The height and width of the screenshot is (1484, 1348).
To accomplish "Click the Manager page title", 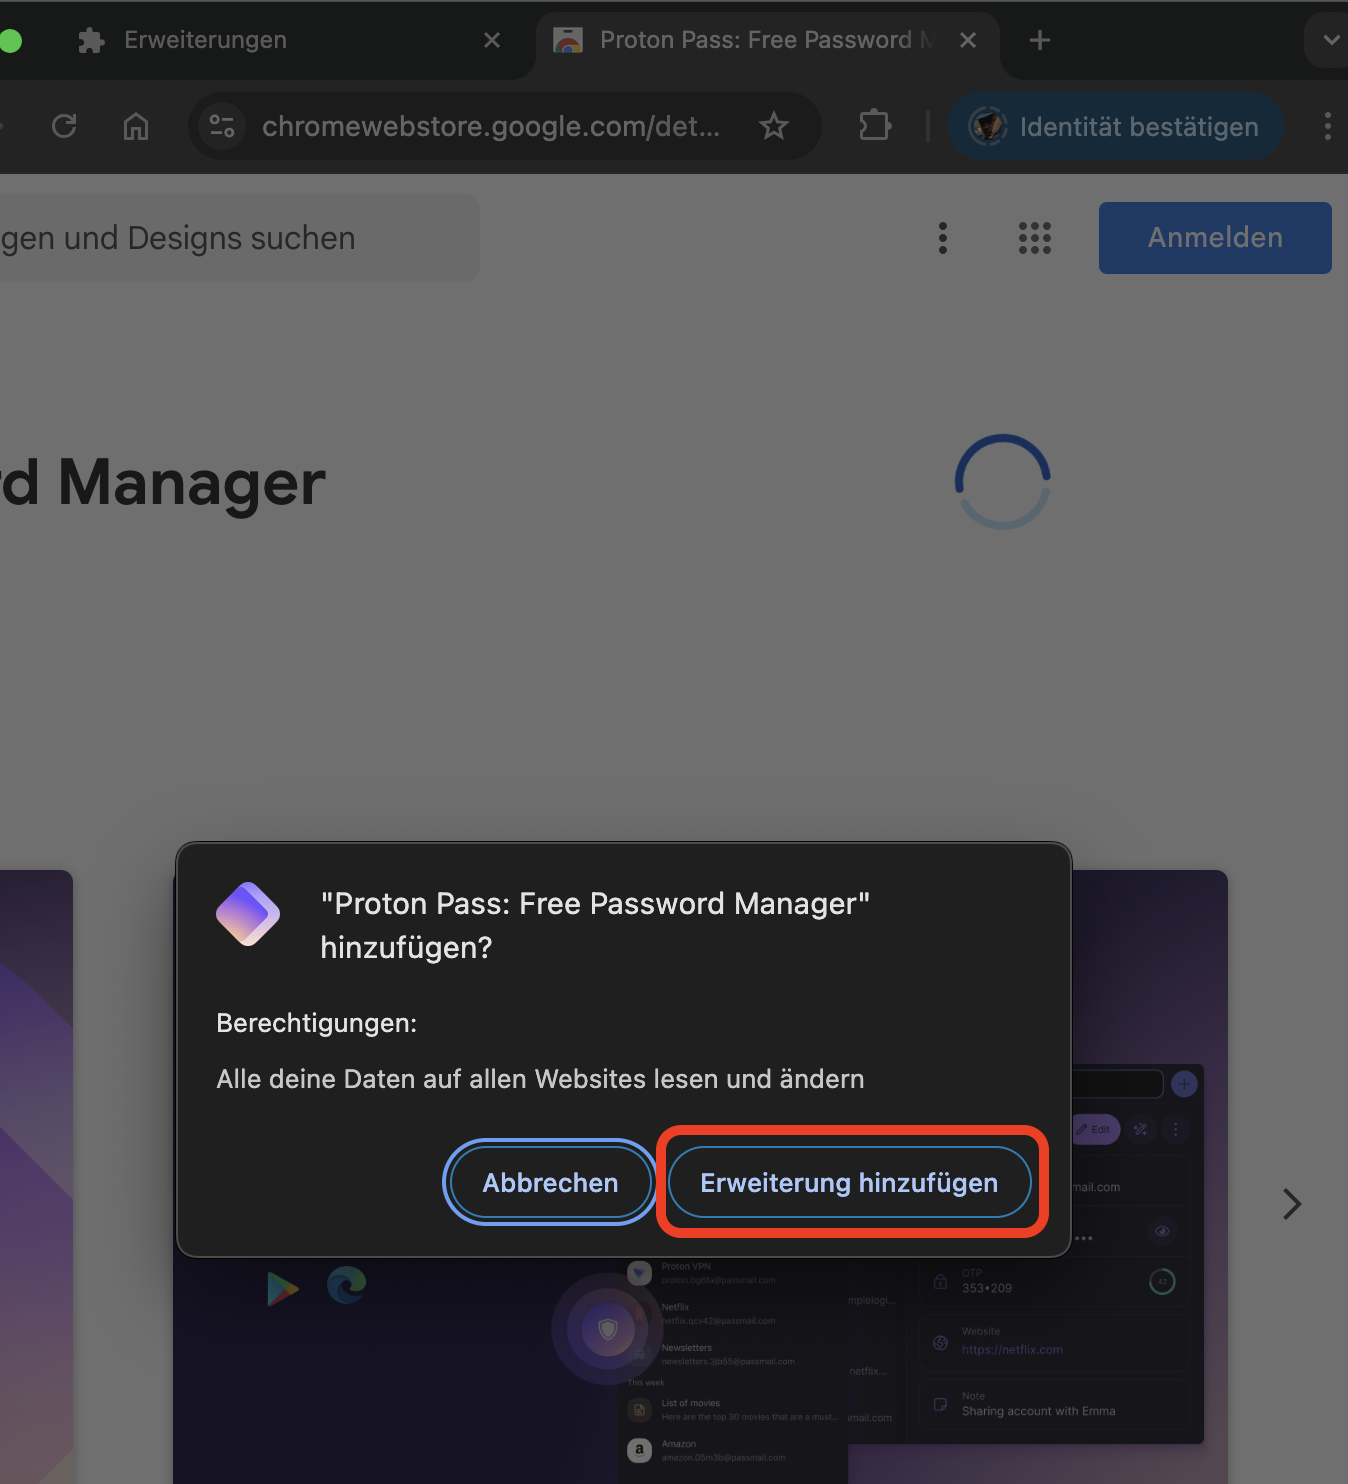I will pyautogui.click(x=163, y=483).
